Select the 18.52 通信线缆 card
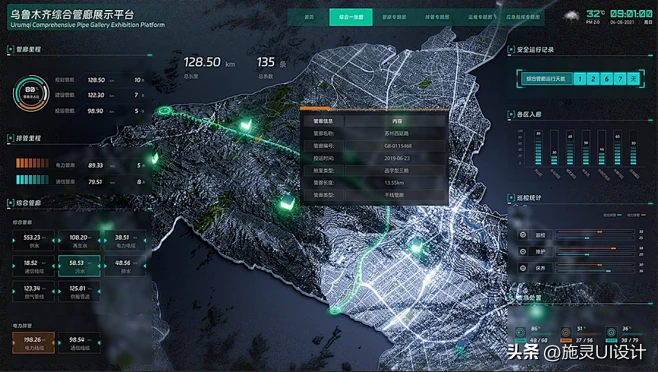Viewport: 658px width, 372px height. pyautogui.click(x=34, y=266)
